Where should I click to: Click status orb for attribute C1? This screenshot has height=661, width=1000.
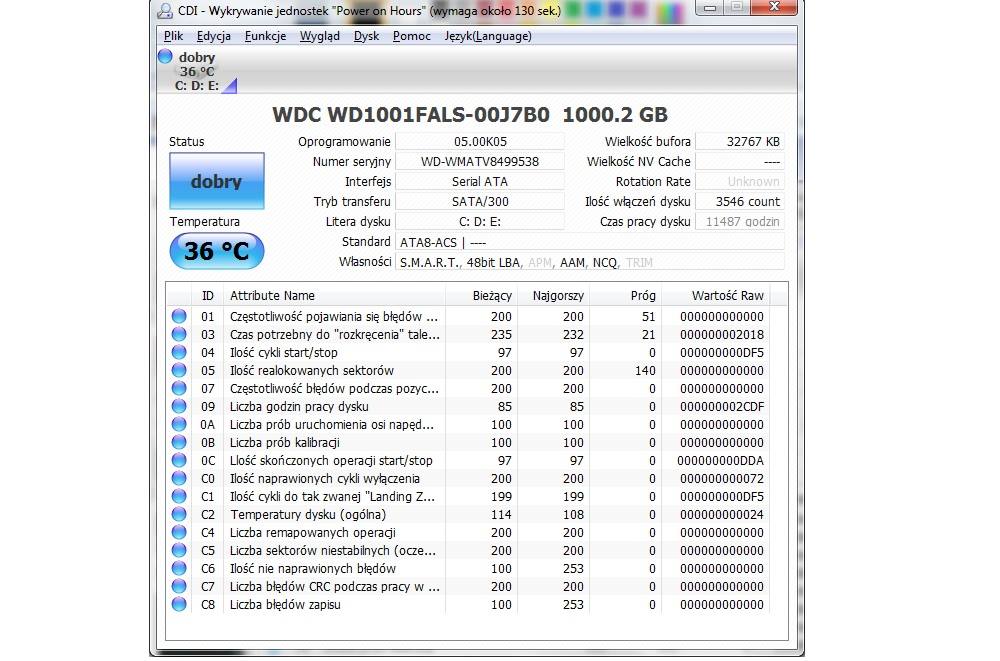[179, 496]
